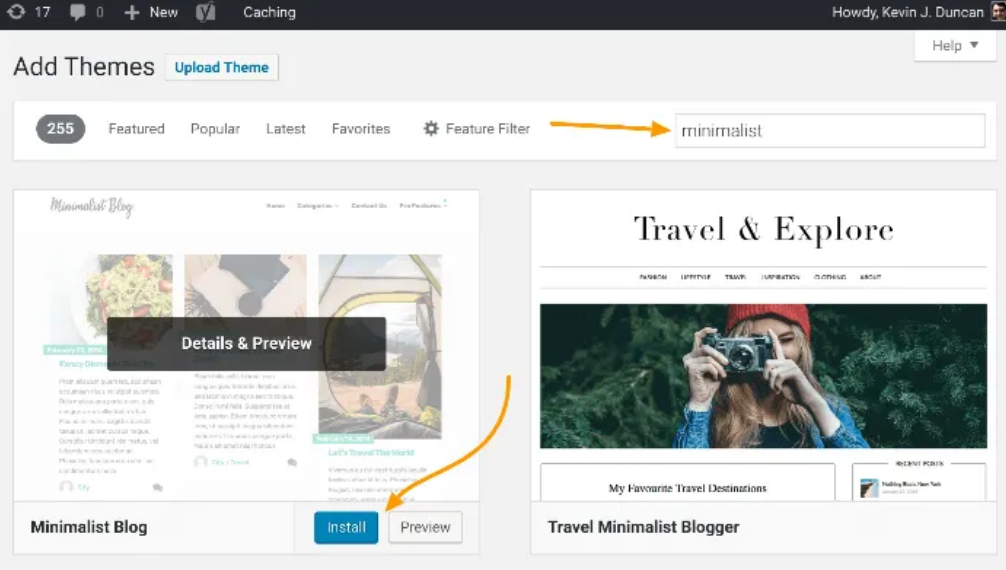Click Details & Preview overlay on Minimalist Blog
Screen dimensions: 1006x570
coord(246,343)
